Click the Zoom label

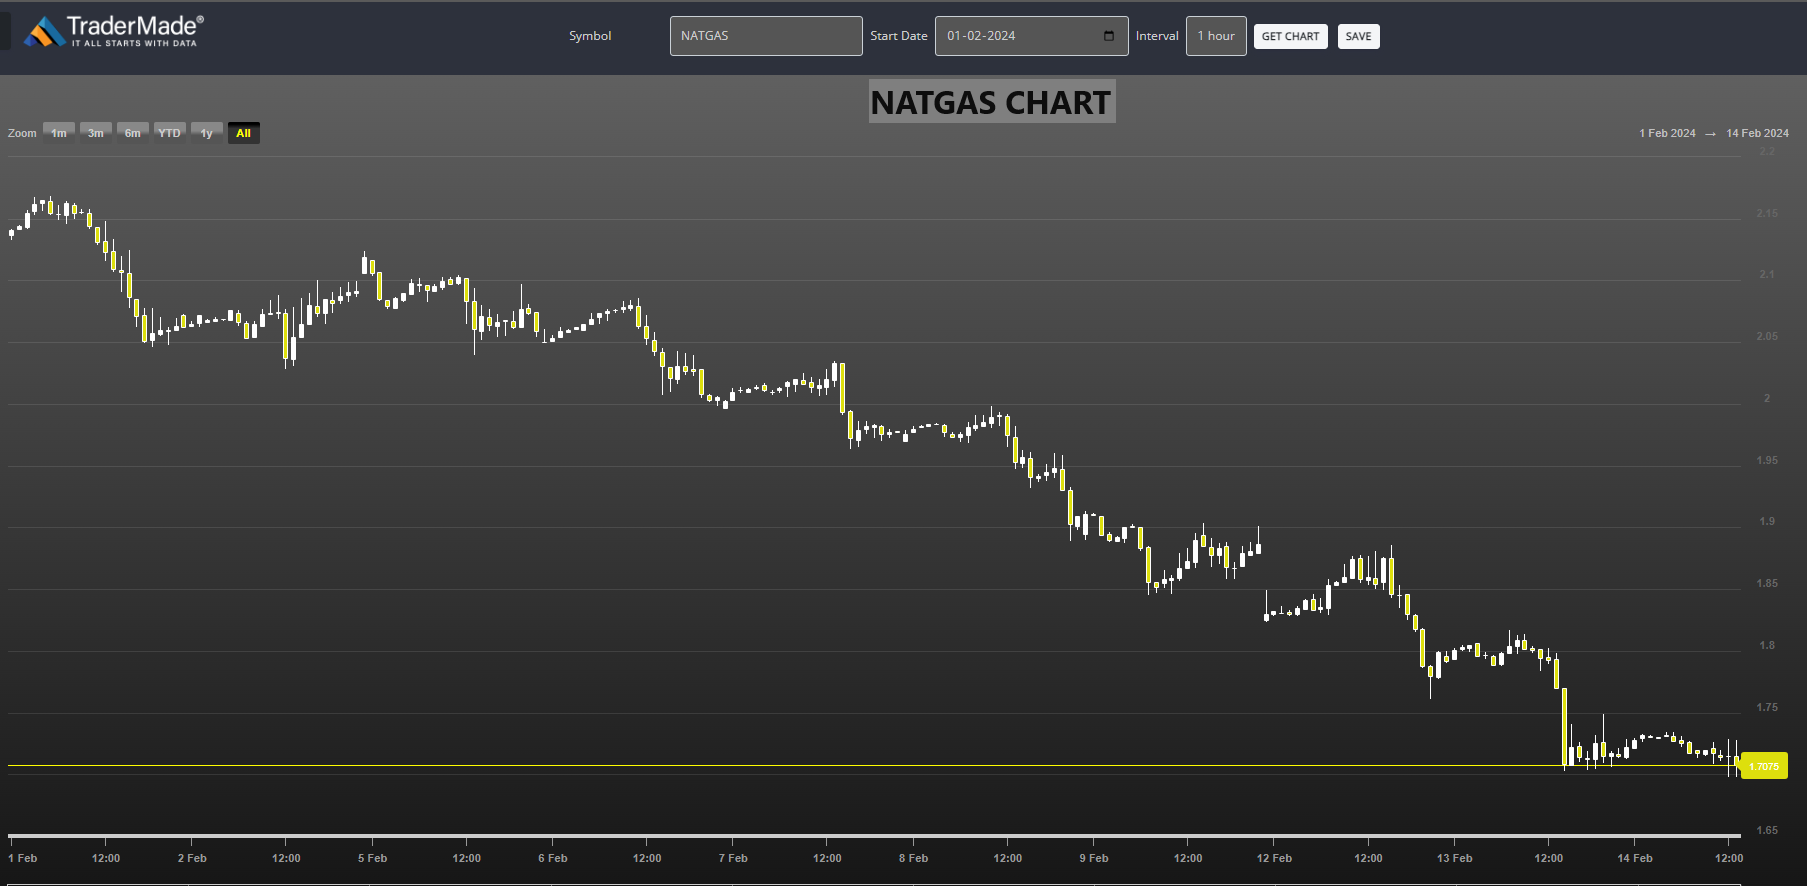coord(22,133)
